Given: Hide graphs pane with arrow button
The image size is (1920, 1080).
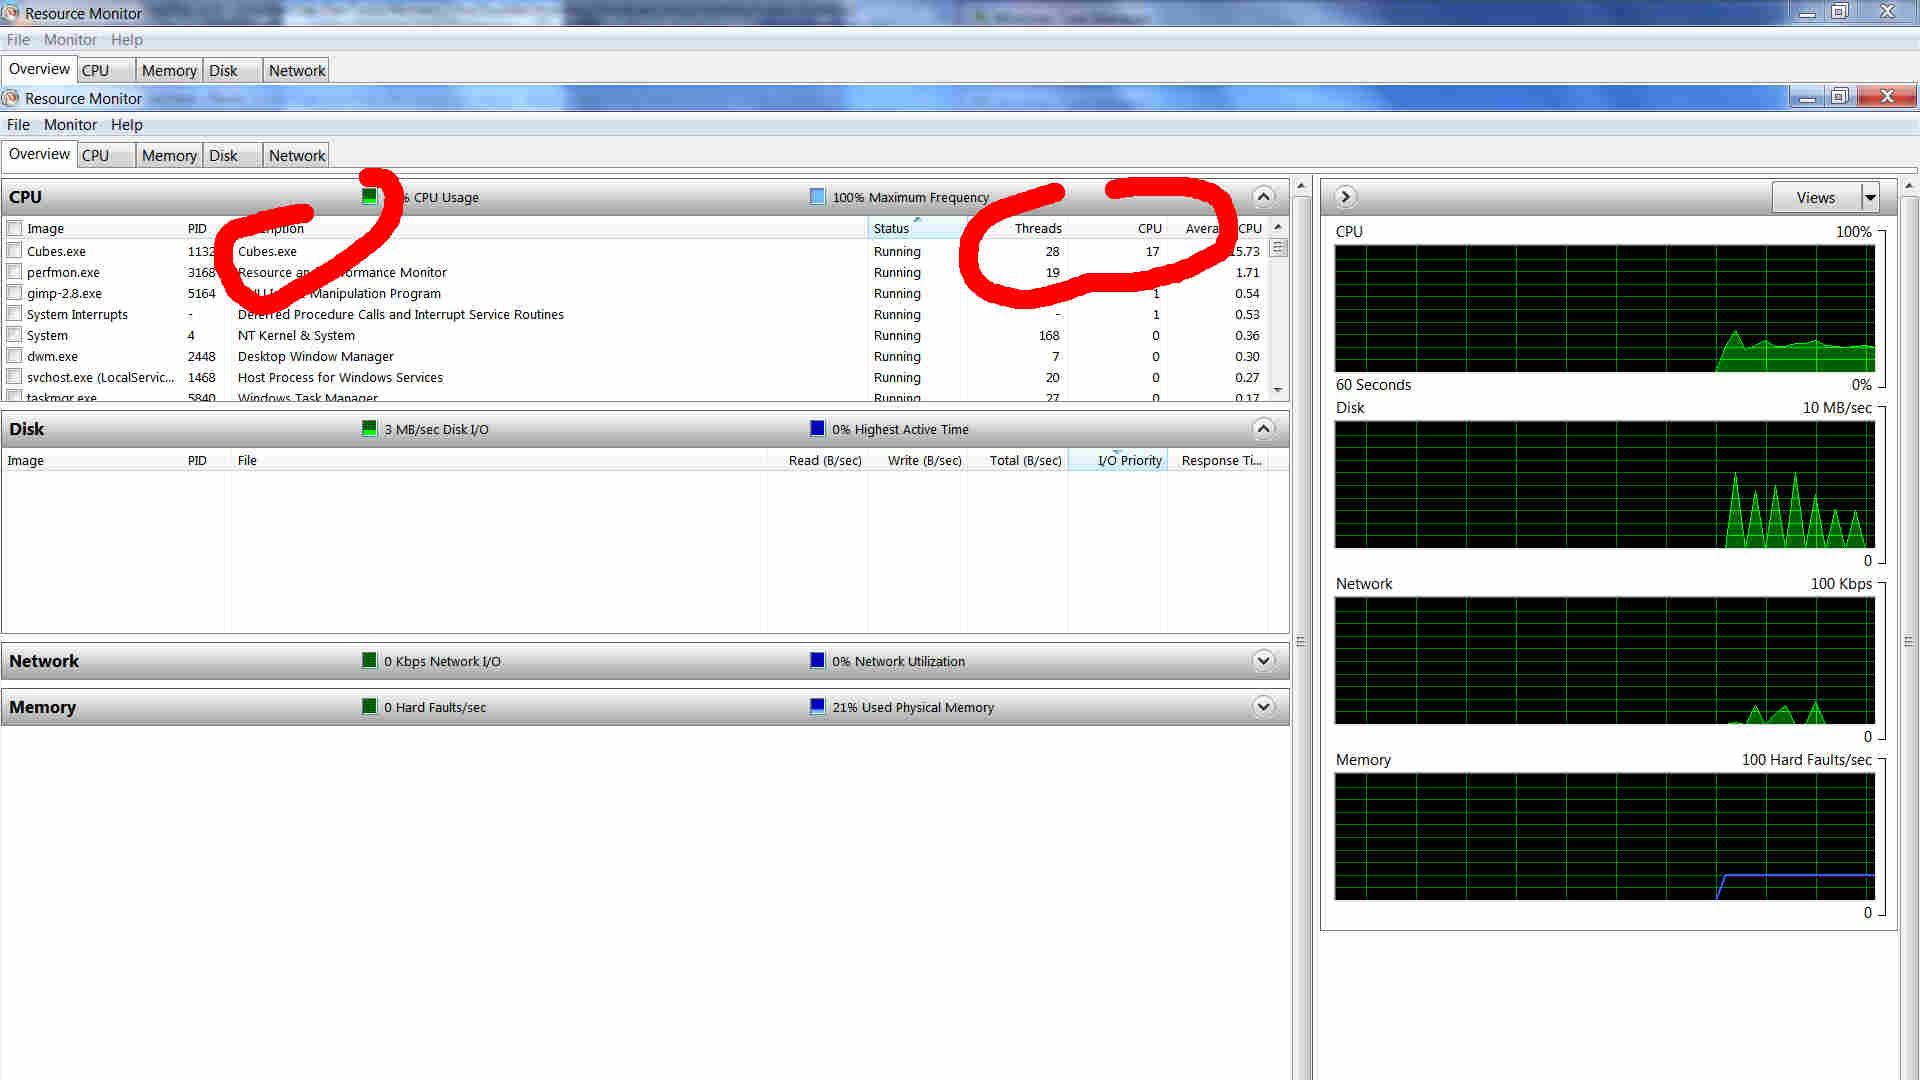Looking at the screenshot, I should (x=1345, y=197).
